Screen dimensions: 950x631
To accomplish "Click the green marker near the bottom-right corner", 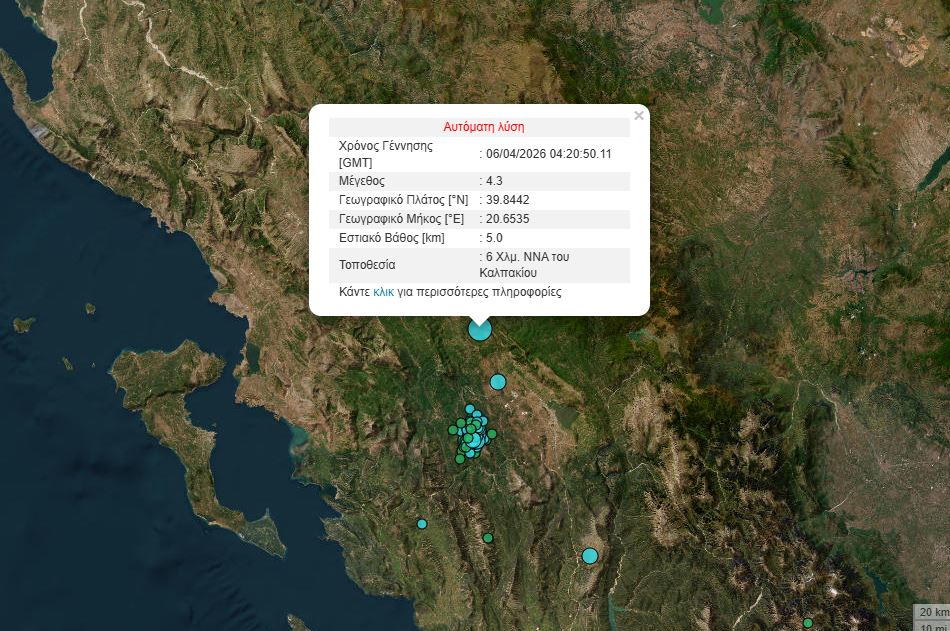I will [x=808, y=623].
